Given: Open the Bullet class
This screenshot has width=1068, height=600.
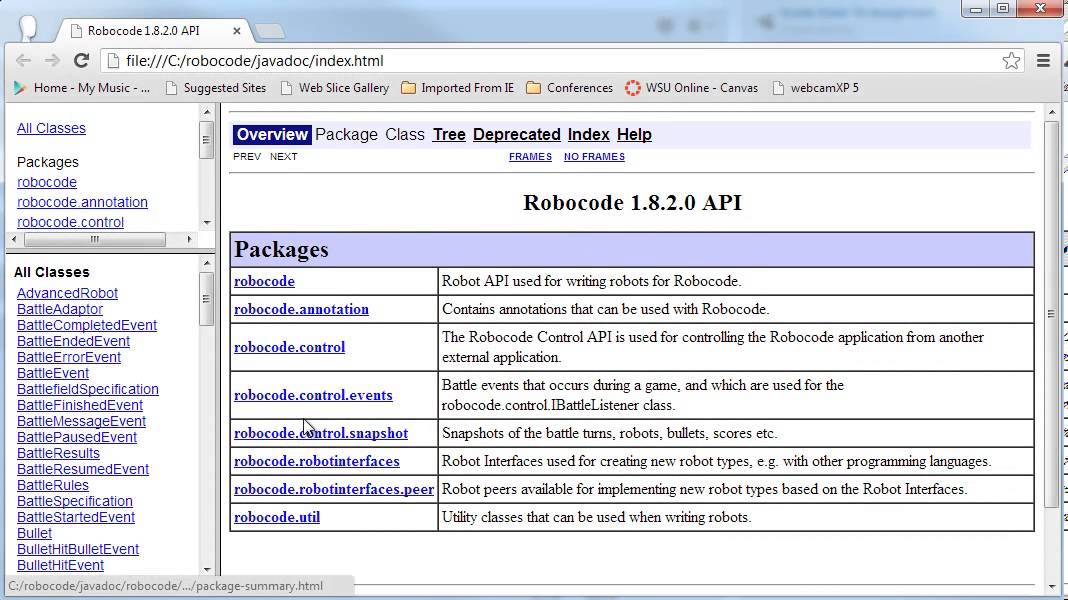Looking at the screenshot, I should click(34, 533).
